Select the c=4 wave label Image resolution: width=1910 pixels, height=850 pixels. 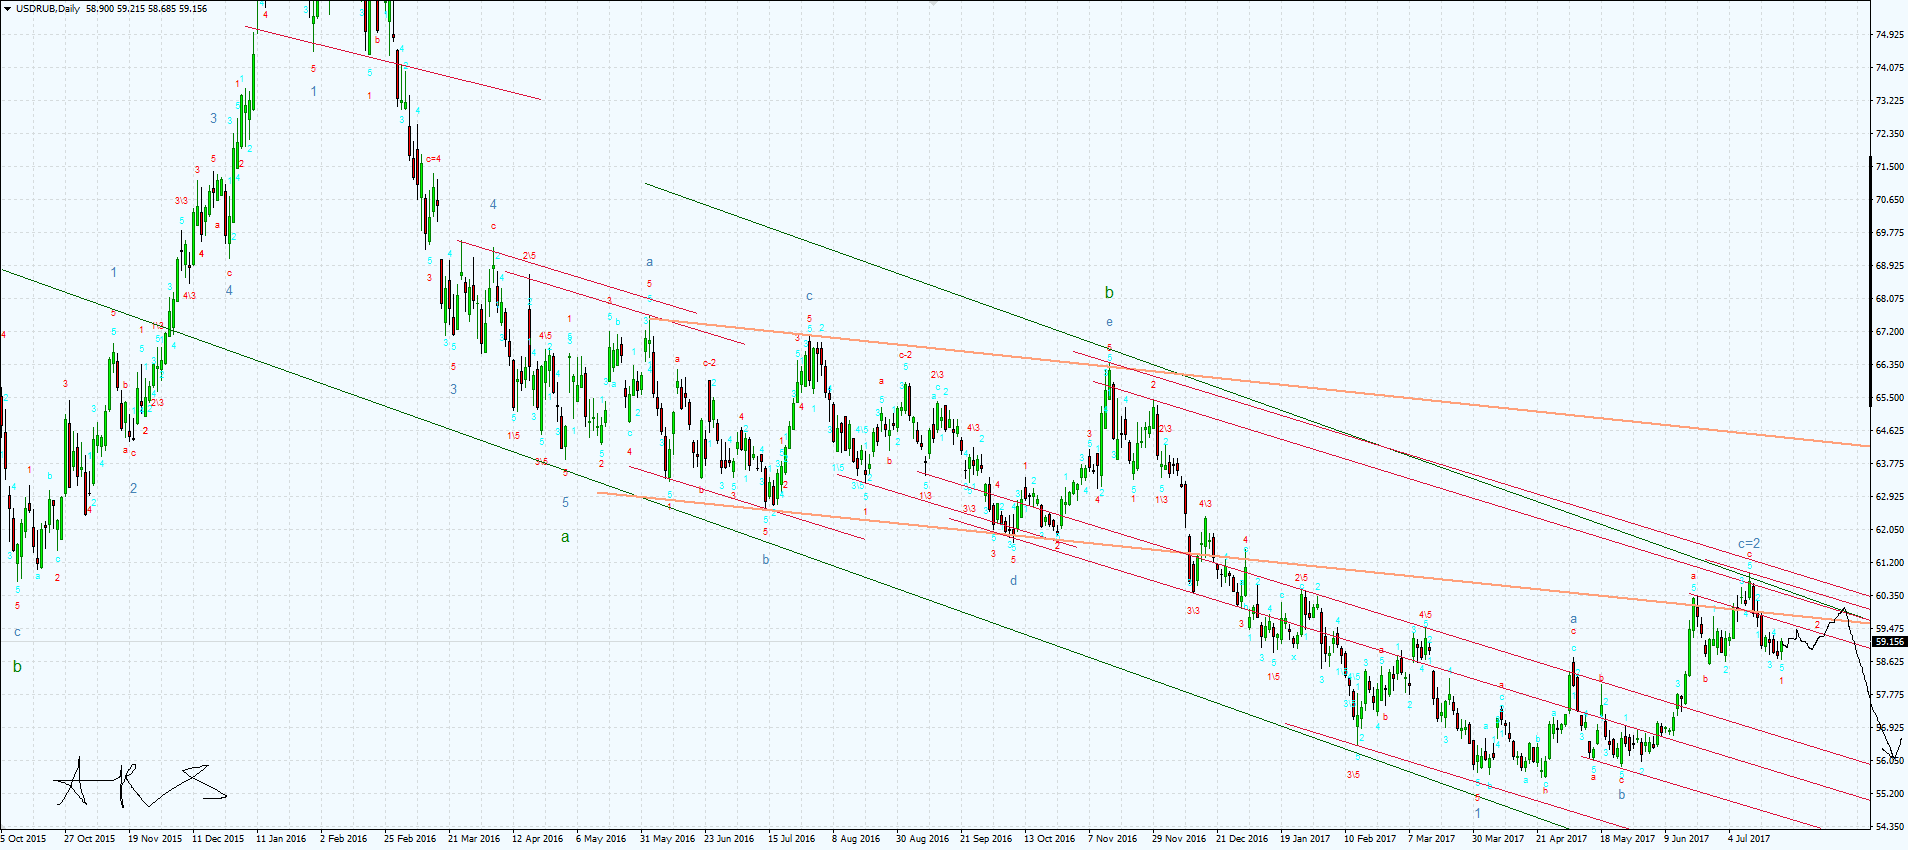pyautogui.click(x=433, y=159)
